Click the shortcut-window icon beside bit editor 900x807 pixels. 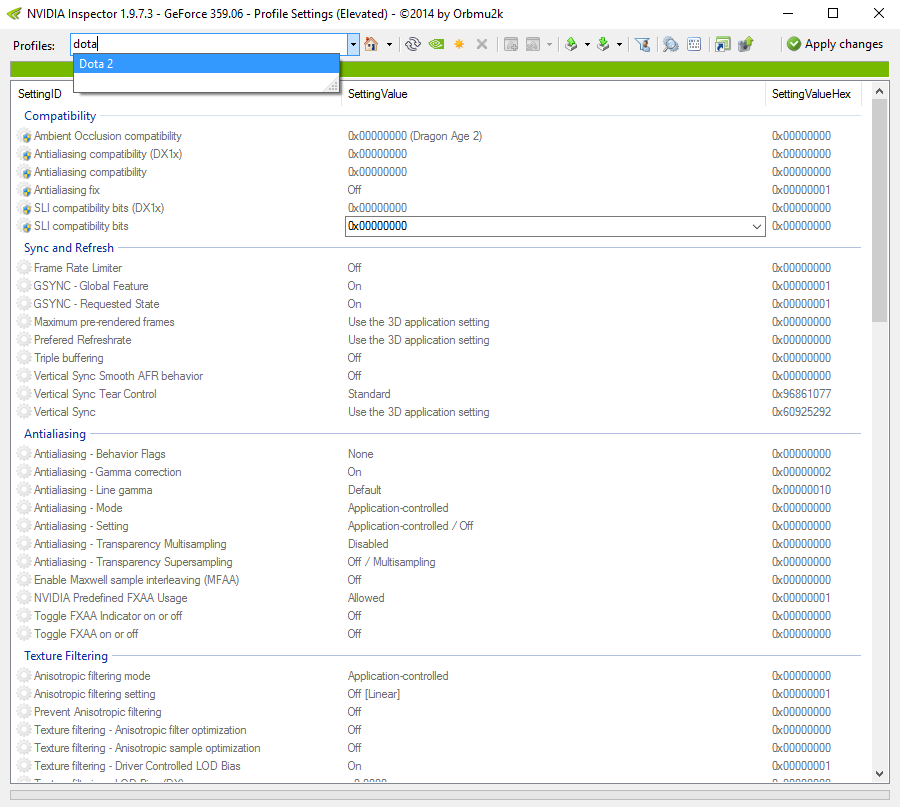point(723,44)
